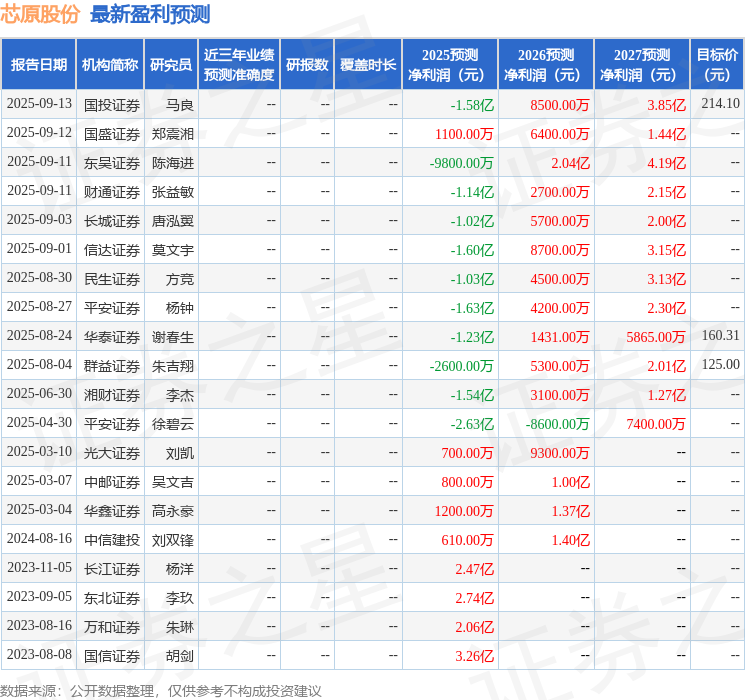Select the 覆盖时长 column header

pyautogui.click(x=367, y=65)
